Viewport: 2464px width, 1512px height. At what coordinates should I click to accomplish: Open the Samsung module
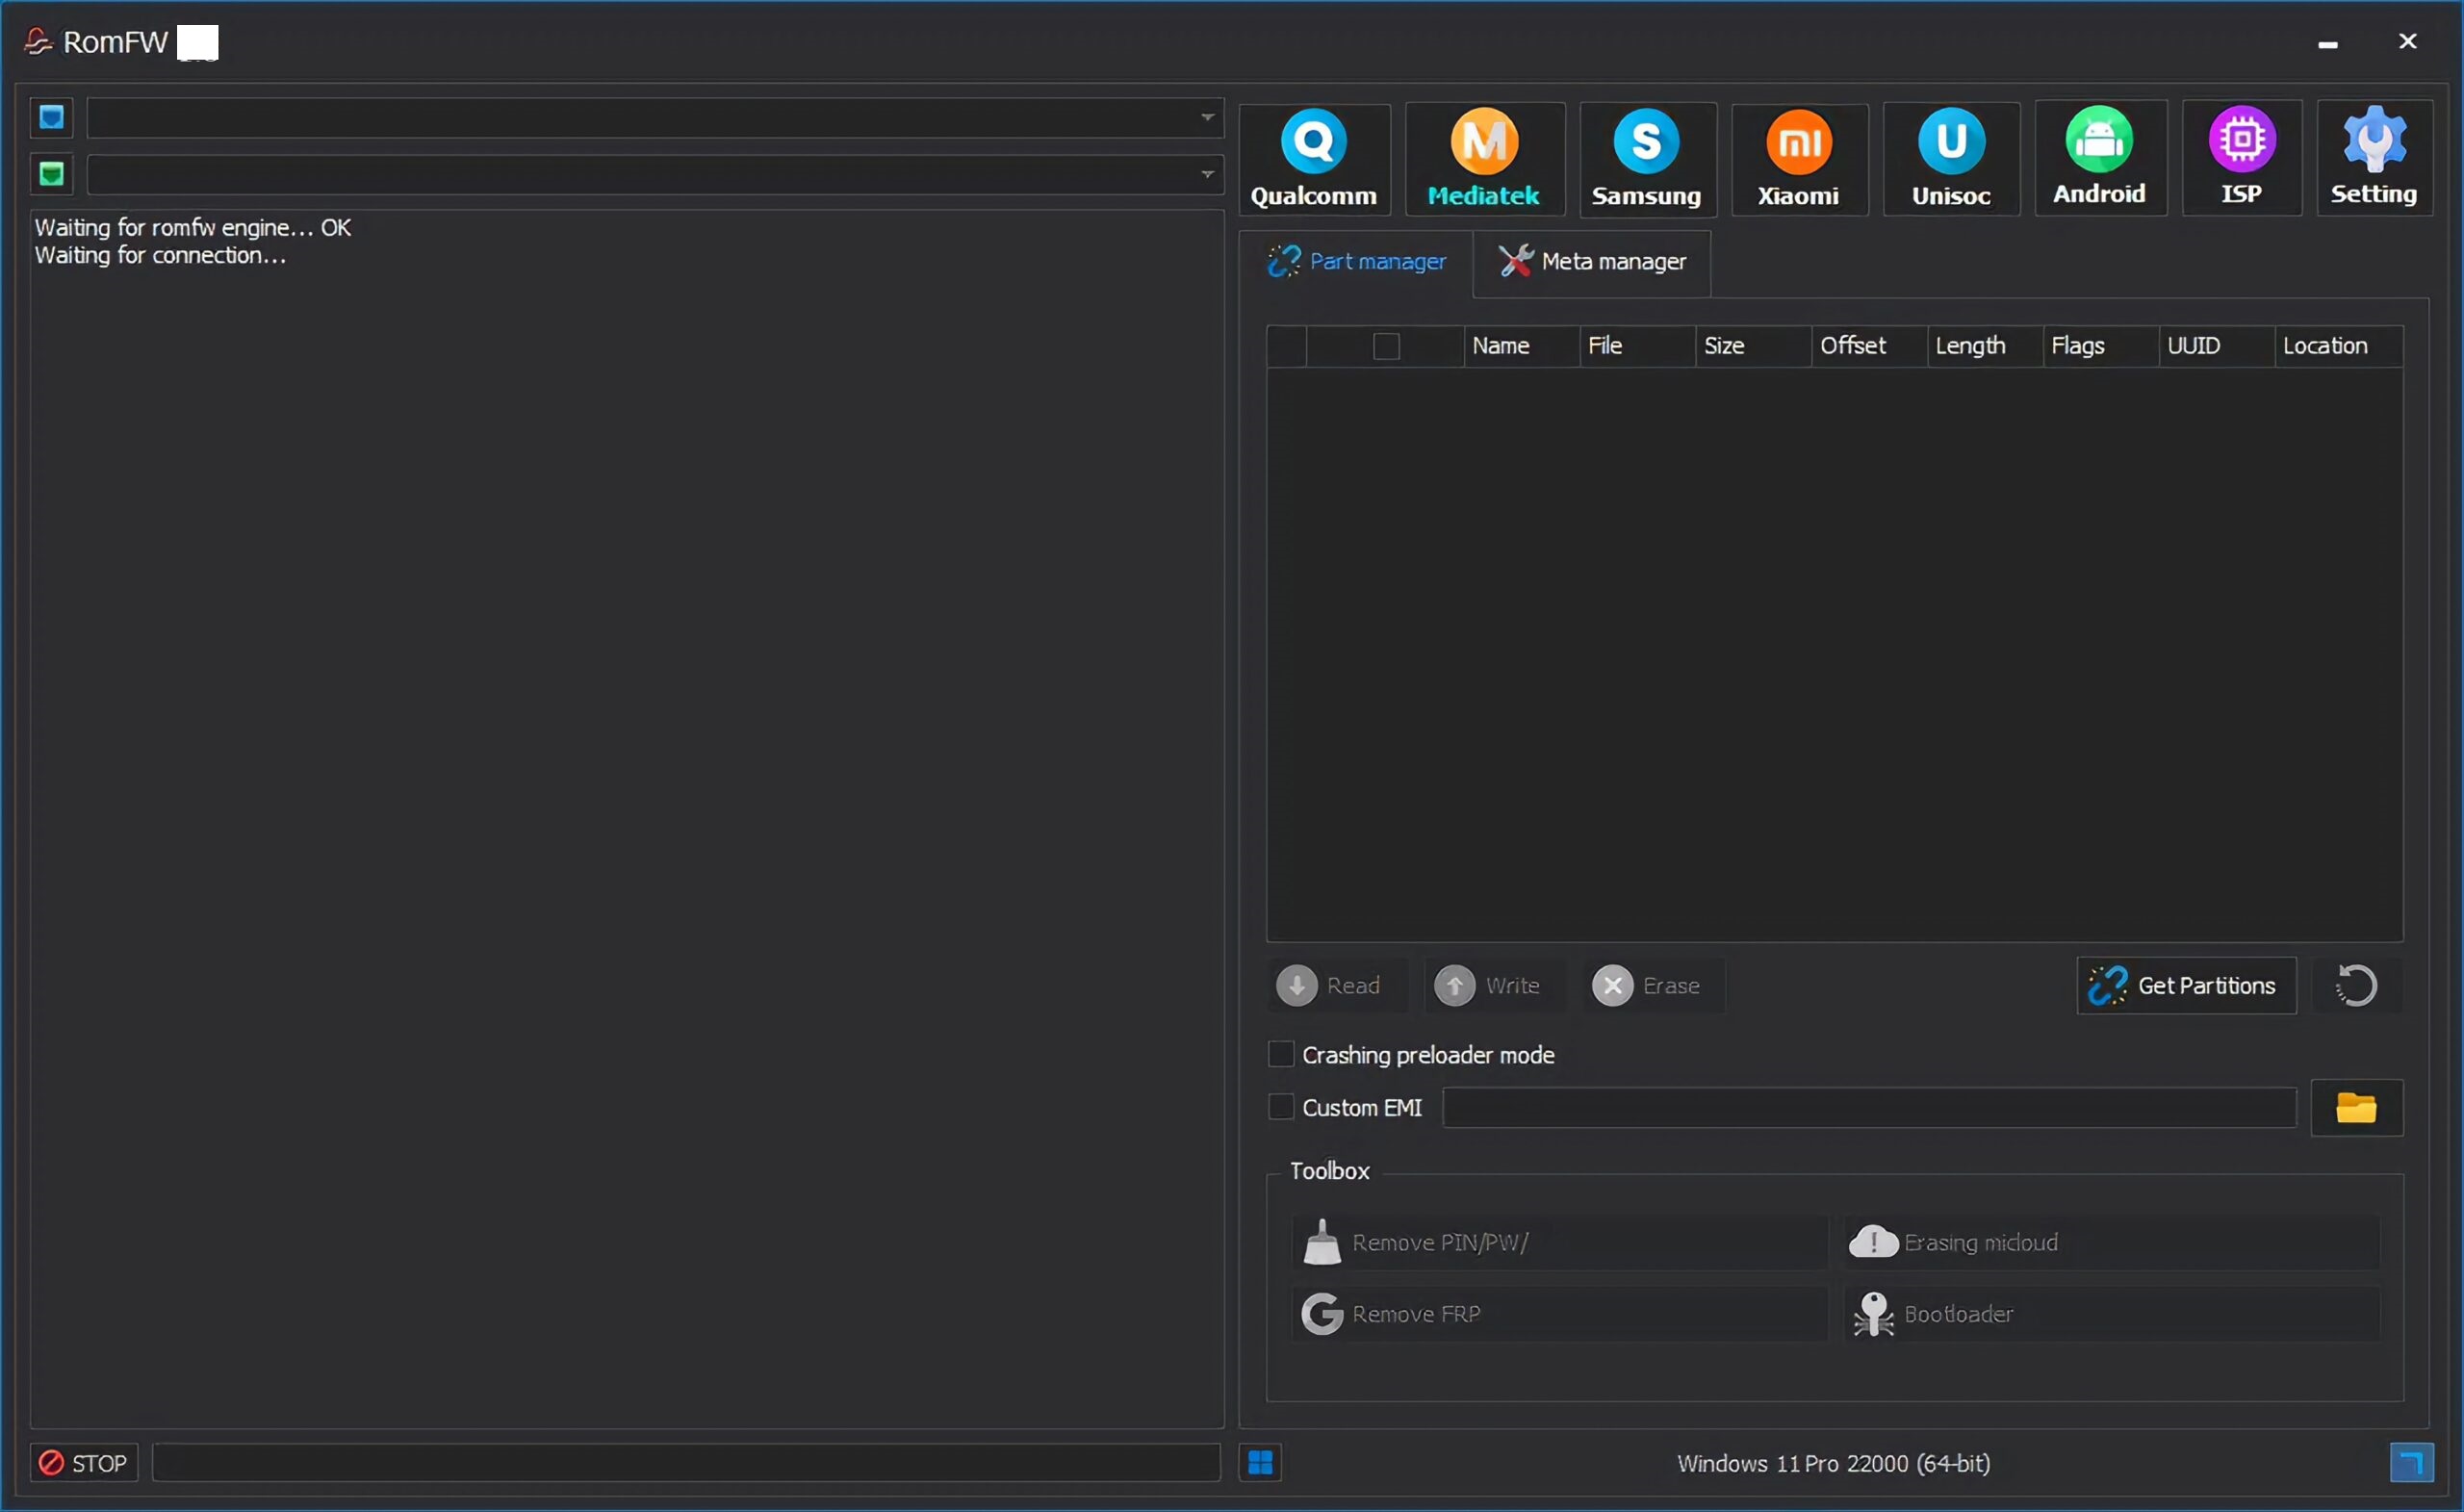[1647, 159]
